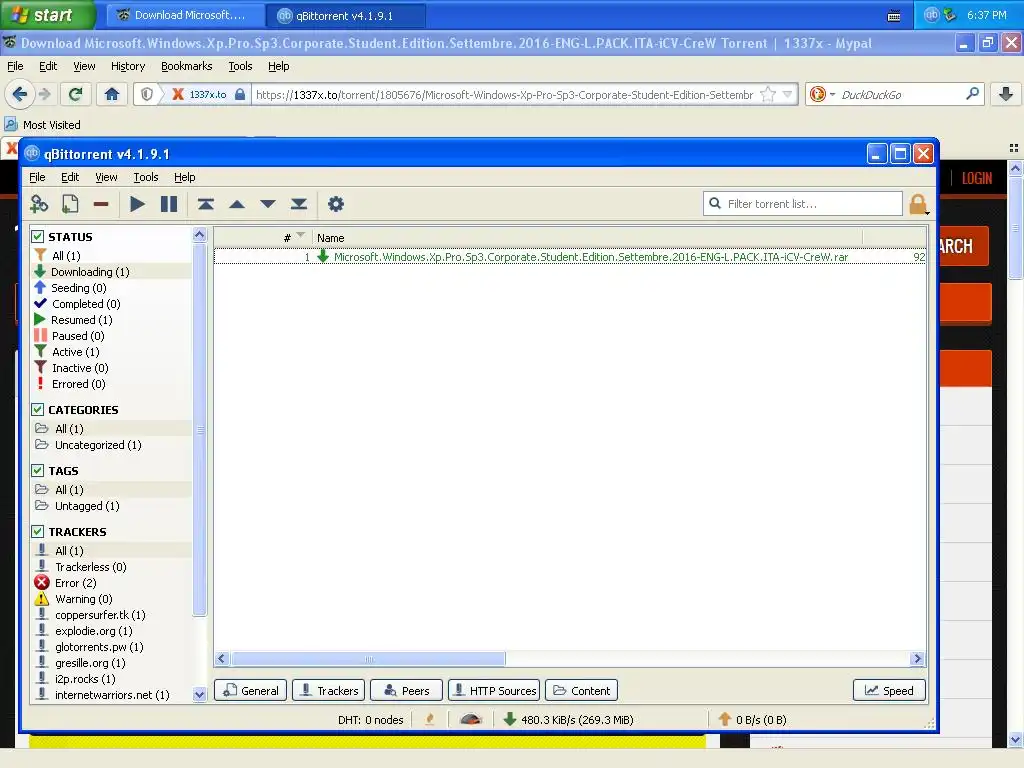1024x768 pixels.
Task: Click the connection status plug icon
Action: click(x=430, y=720)
